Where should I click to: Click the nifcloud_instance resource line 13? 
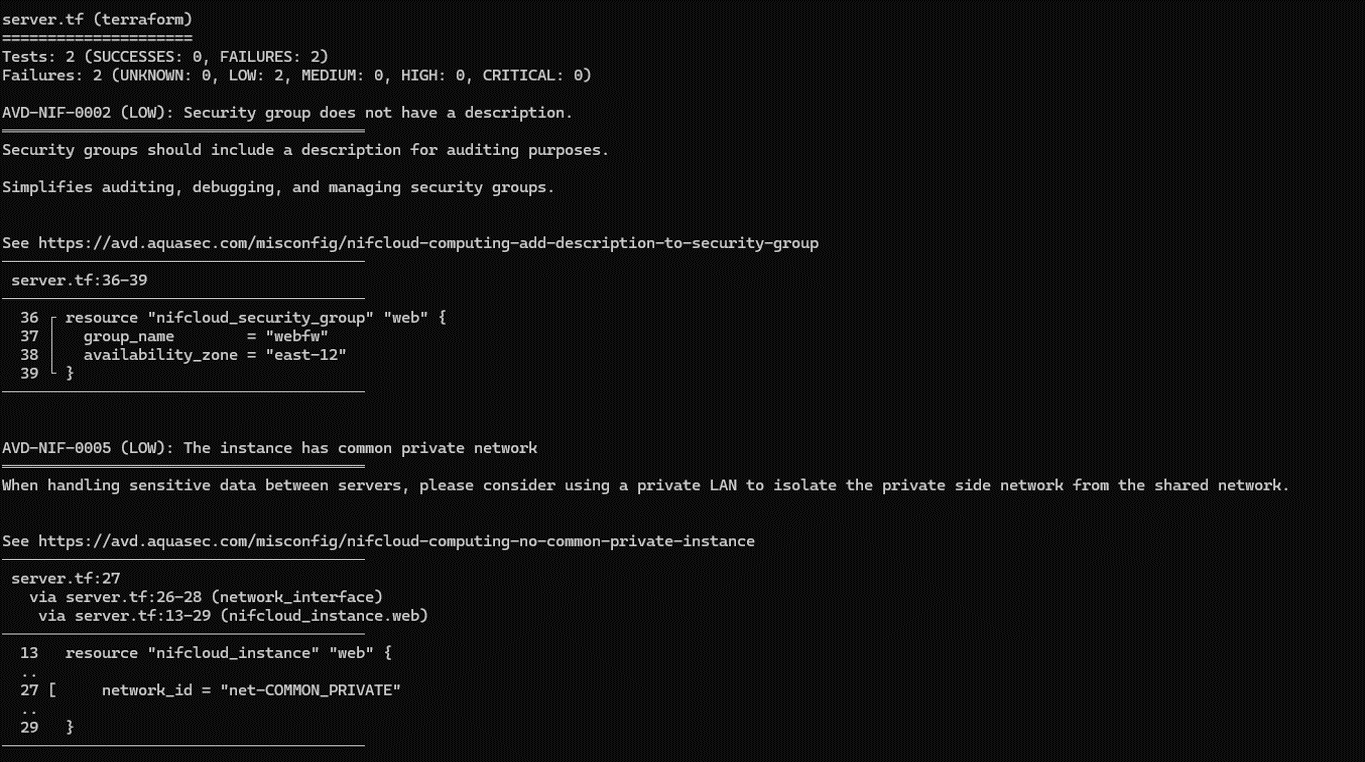coord(228,653)
